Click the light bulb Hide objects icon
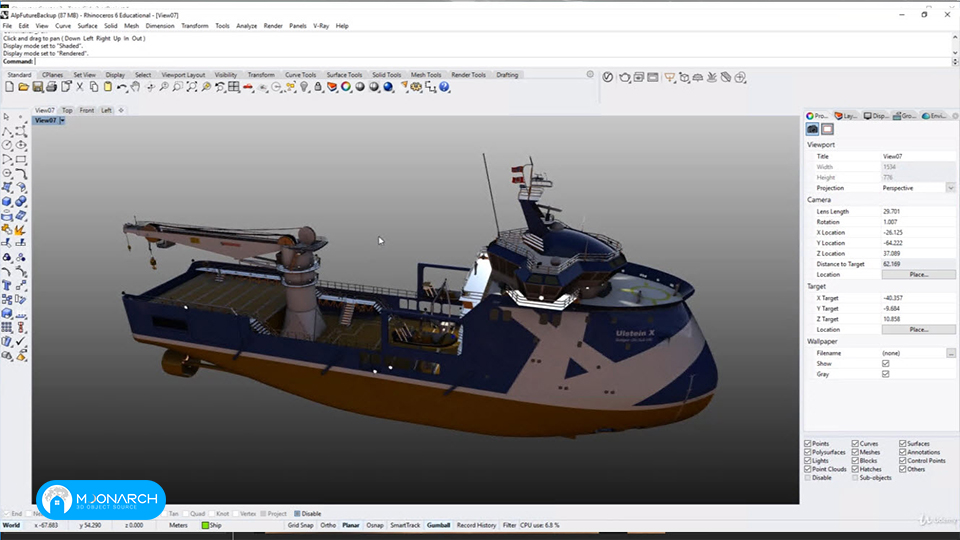 coord(304,88)
